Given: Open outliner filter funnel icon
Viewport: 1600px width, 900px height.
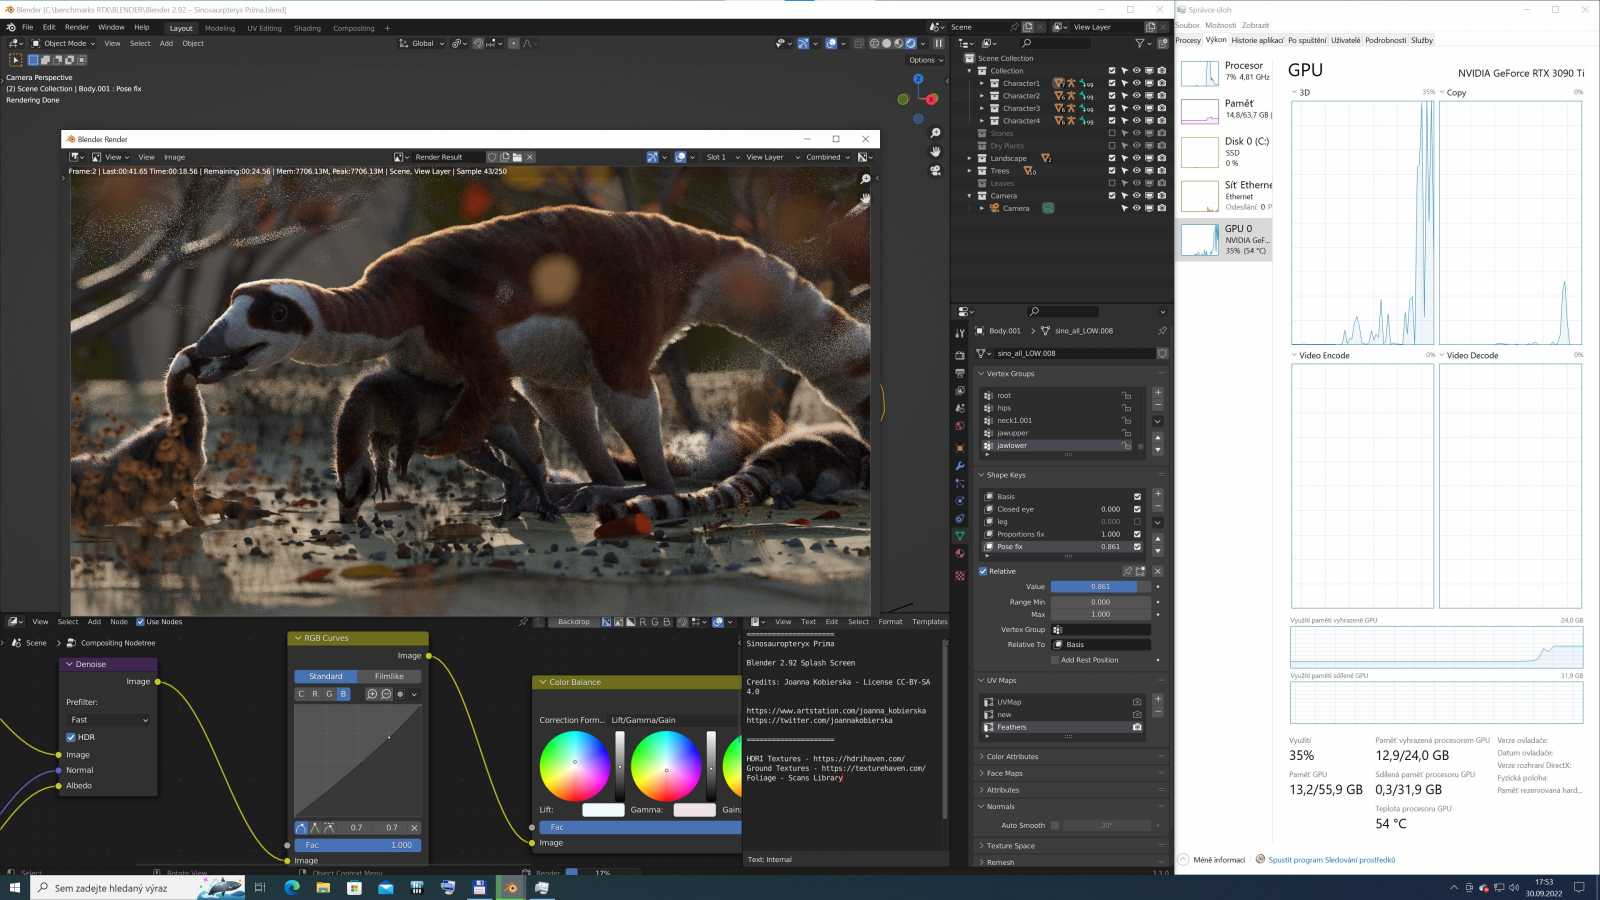Looking at the screenshot, I should (1140, 43).
